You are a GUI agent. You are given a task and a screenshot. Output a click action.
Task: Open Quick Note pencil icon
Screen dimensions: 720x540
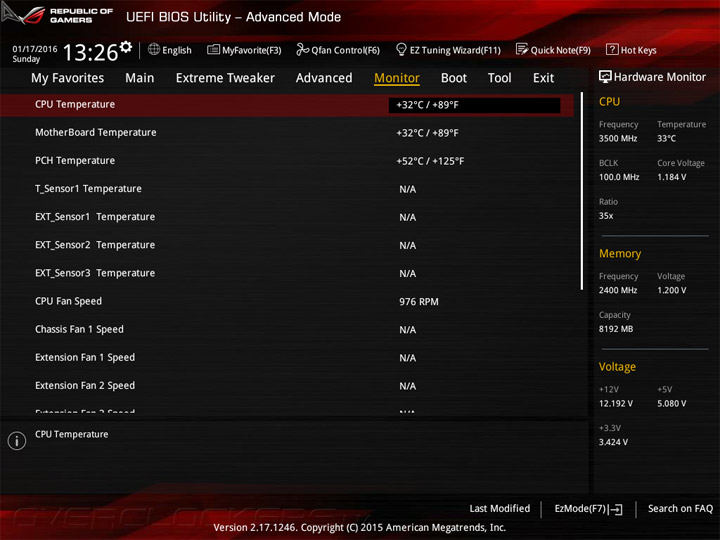pos(522,49)
